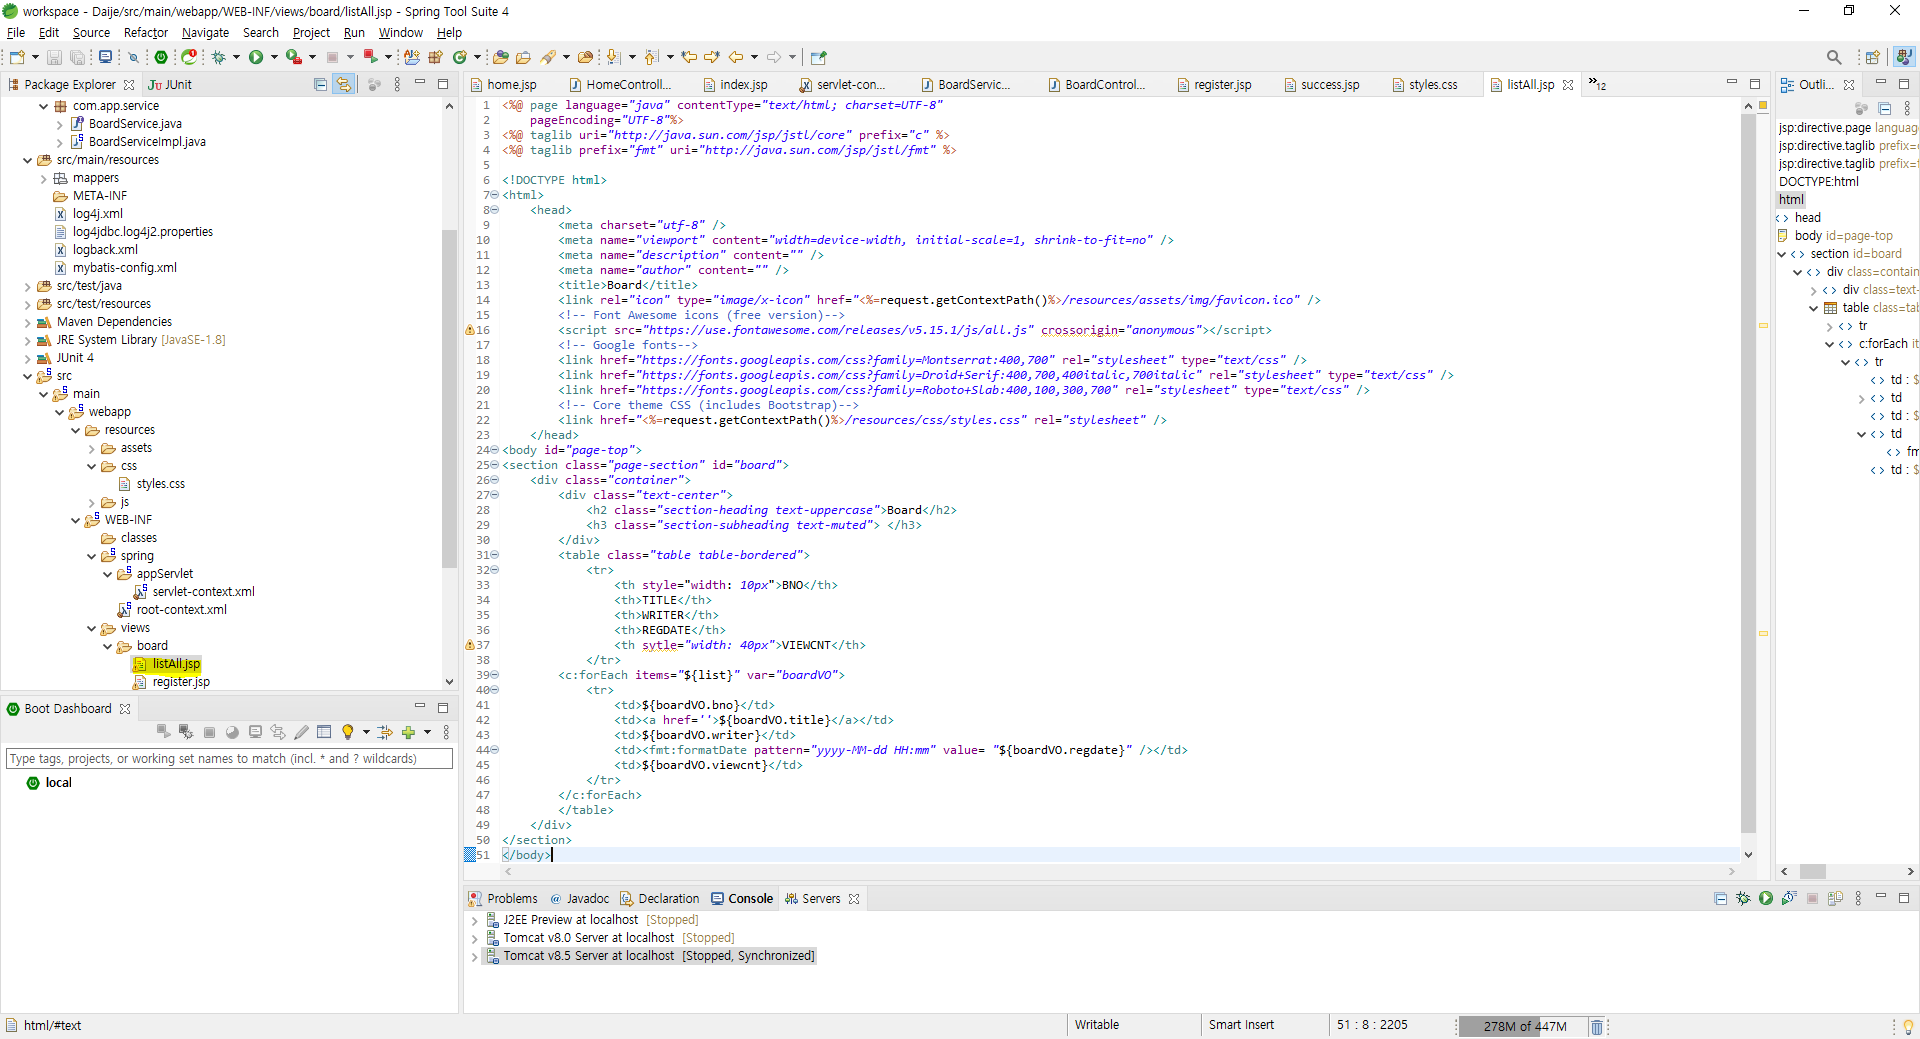Select Tomcat v8.5 Server at localhost
The width and height of the screenshot is (1920, 1039).
[650, 956]
